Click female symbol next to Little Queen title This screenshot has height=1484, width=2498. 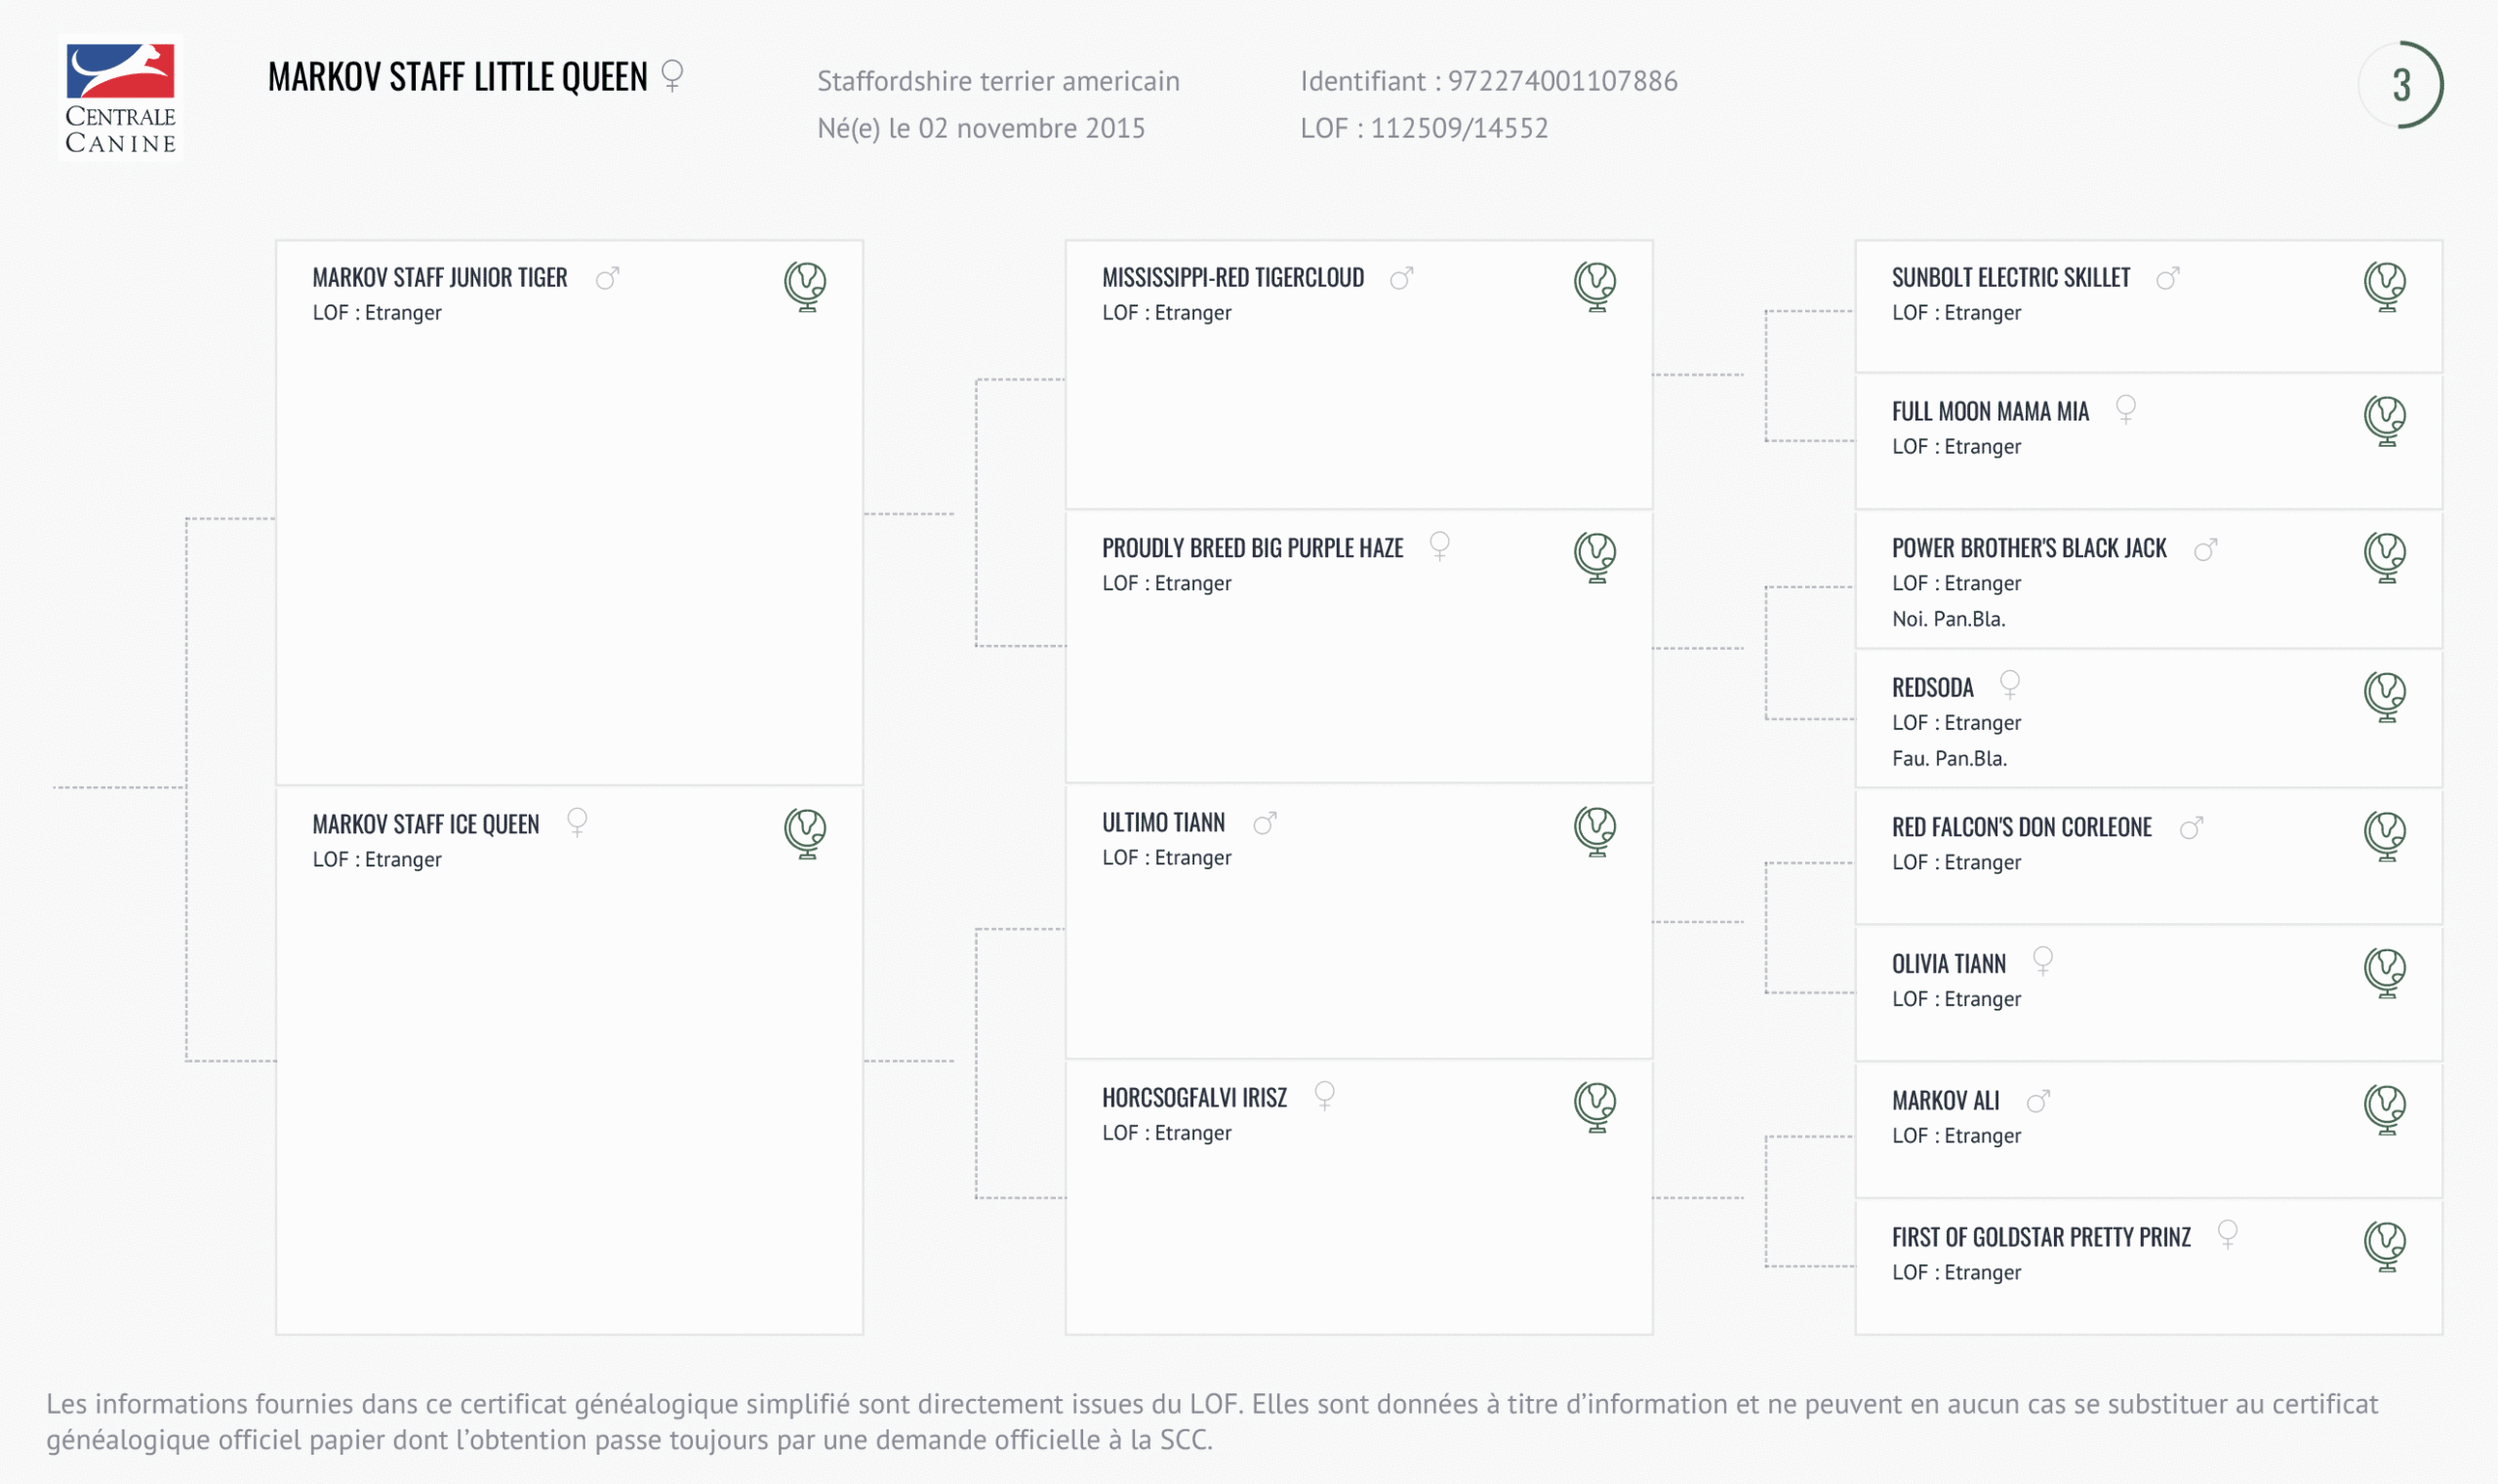point(673,75)
